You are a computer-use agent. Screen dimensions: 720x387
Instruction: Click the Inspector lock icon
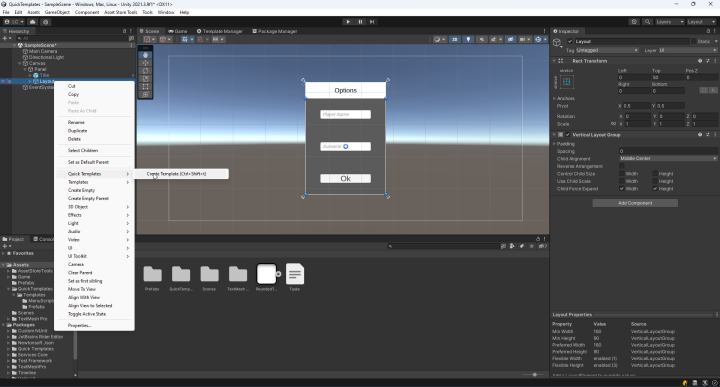point(708,31)
